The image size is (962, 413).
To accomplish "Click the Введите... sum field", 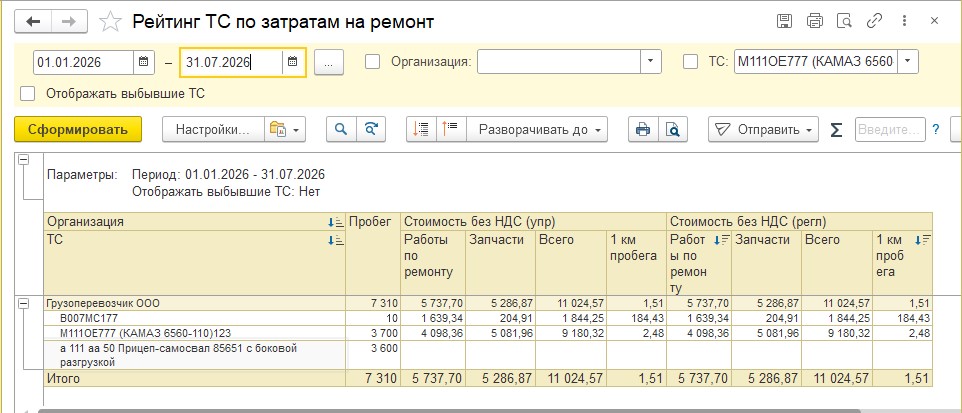I will [890, 129].
